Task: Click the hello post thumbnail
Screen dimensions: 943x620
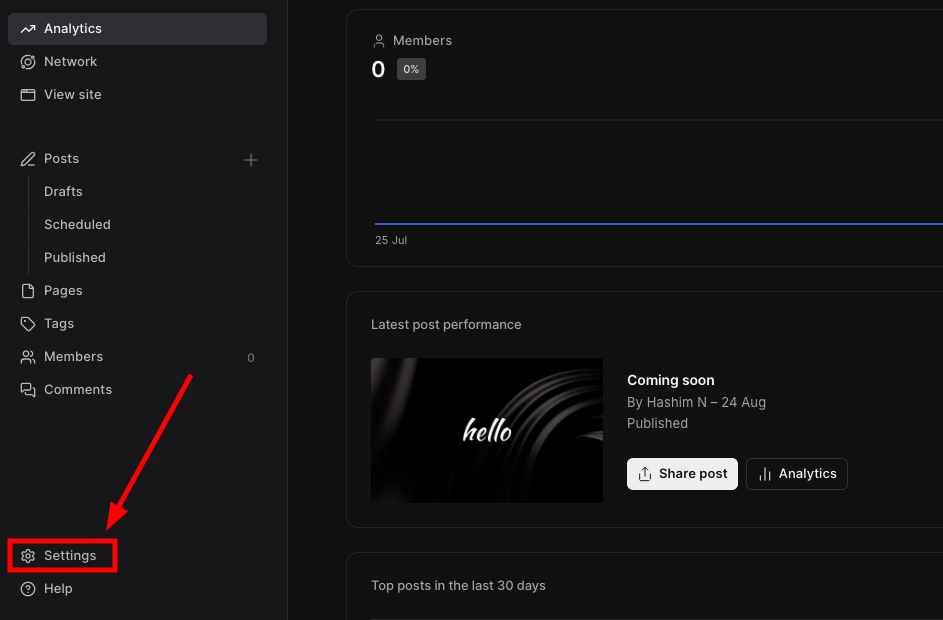Action: [487, 431]
